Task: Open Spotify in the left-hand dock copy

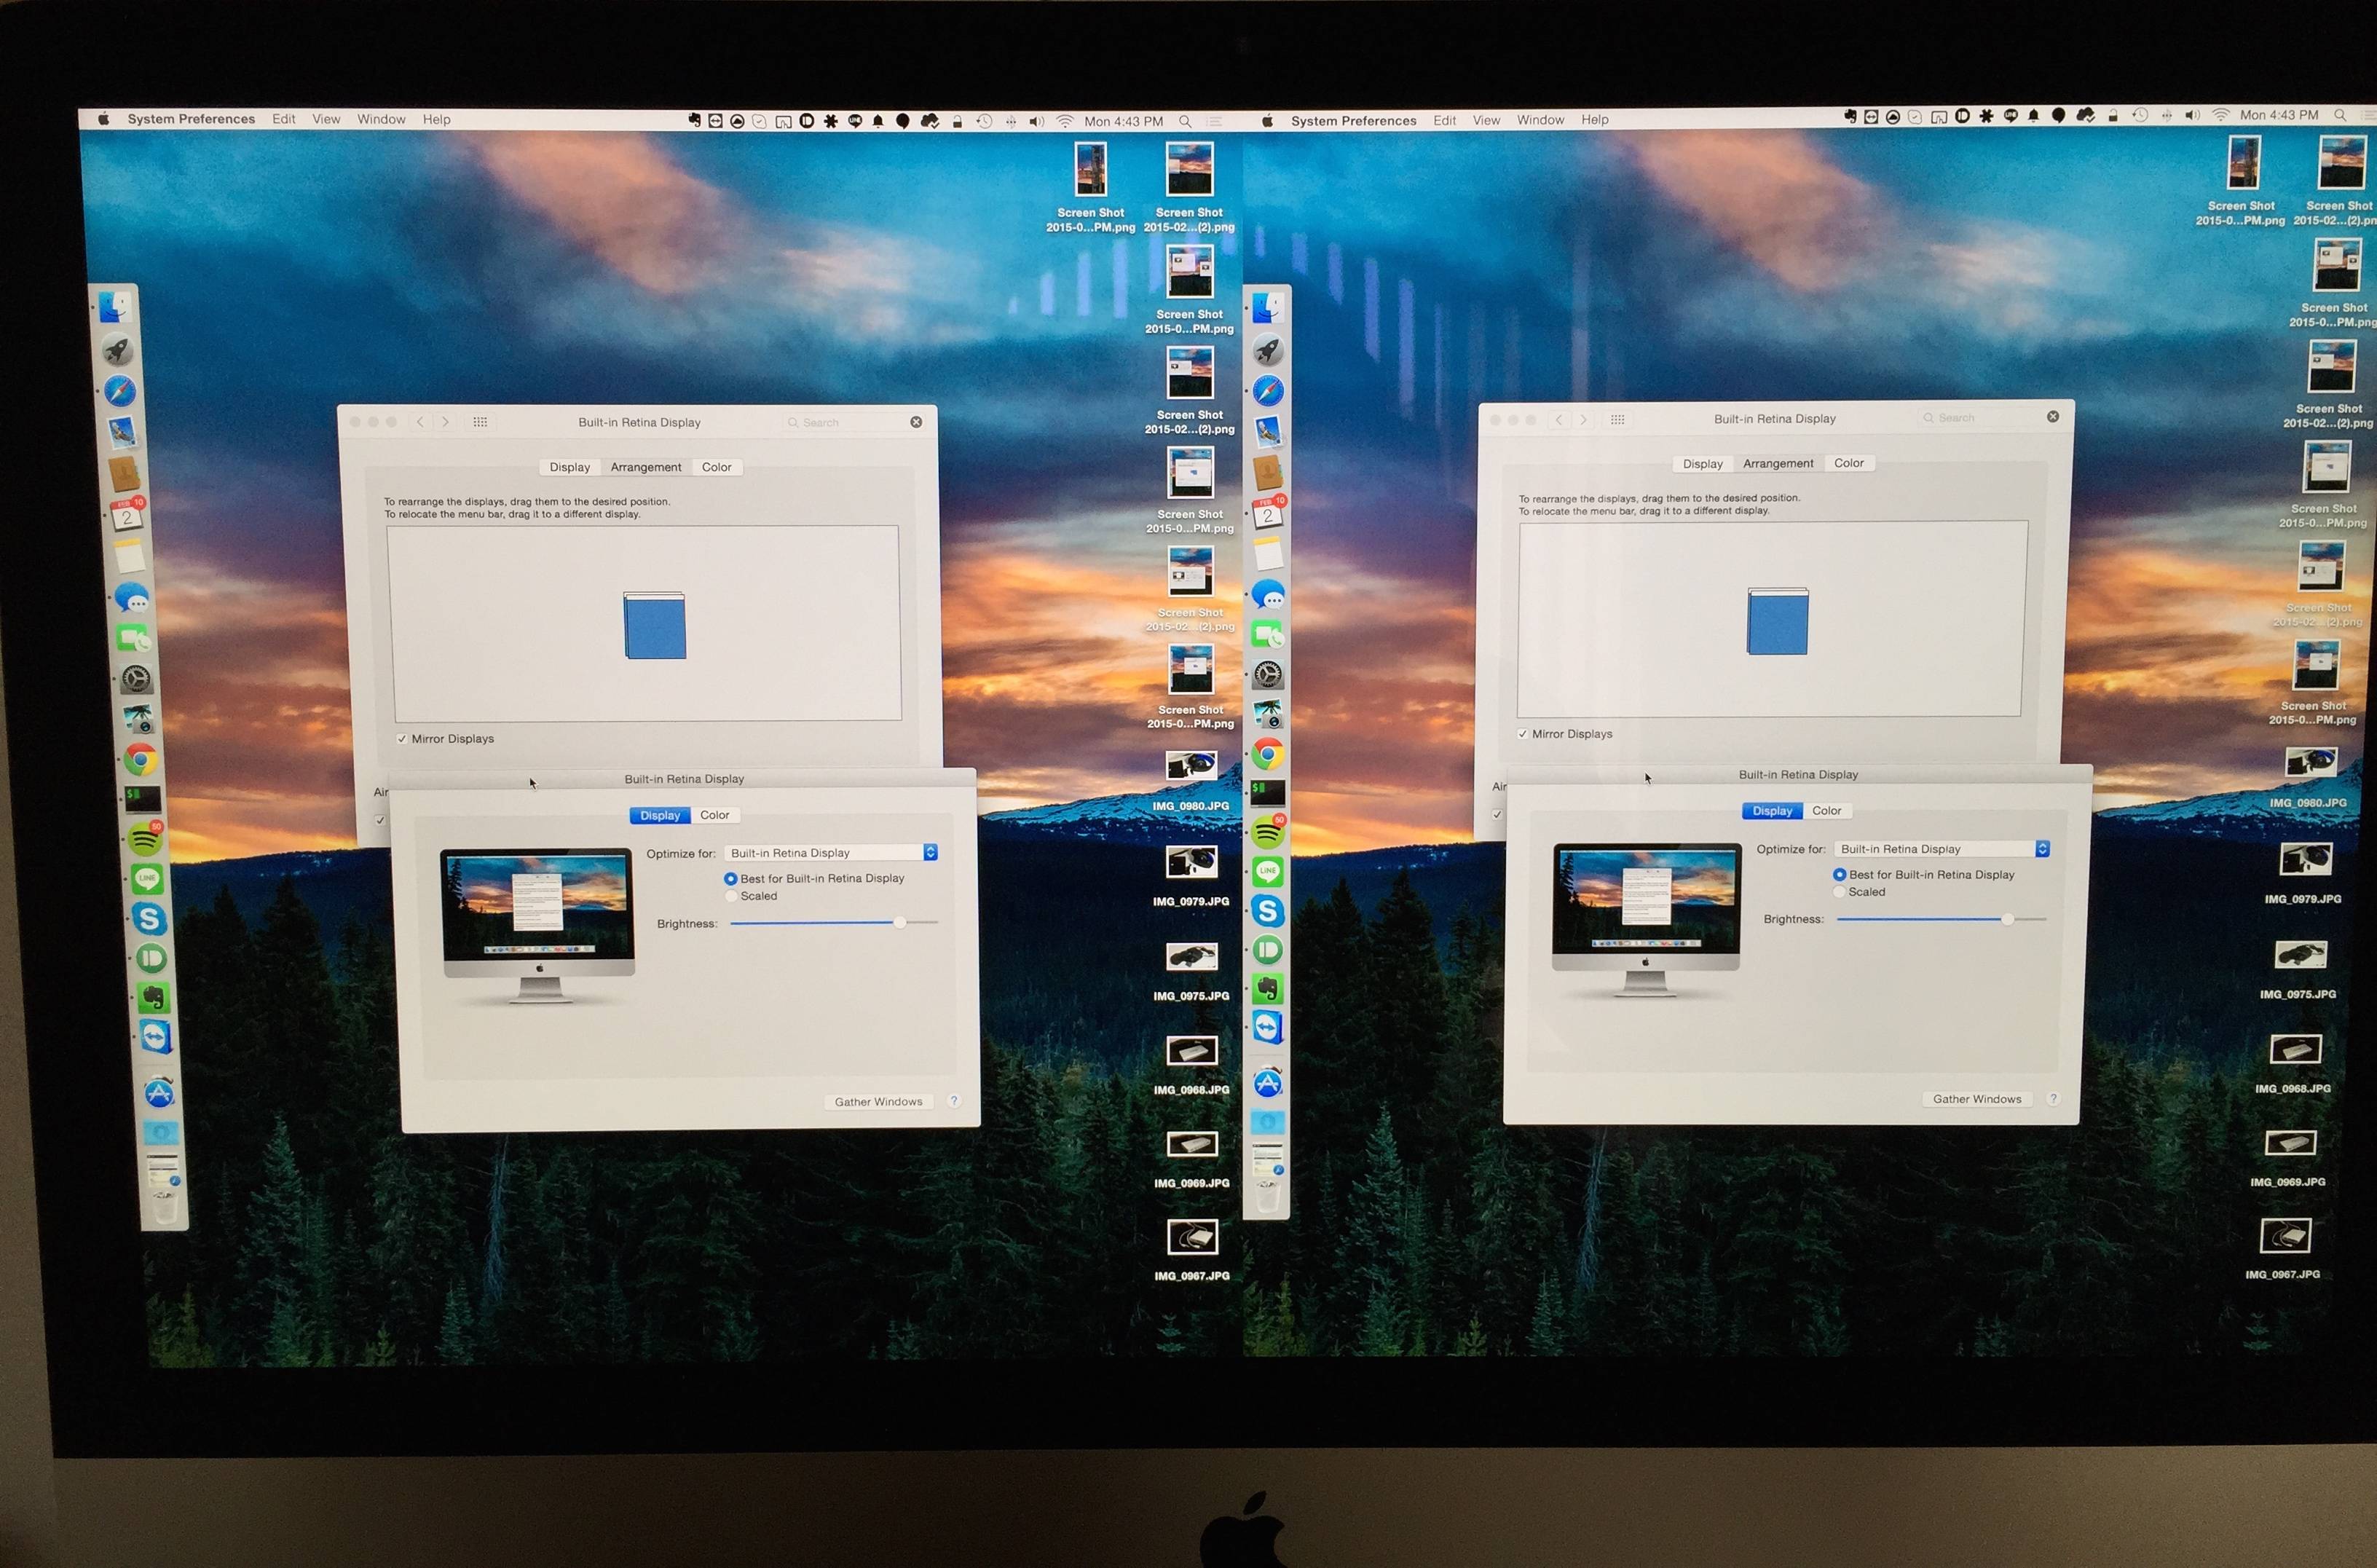Action: pyautogui.click(x=146, y=840)
